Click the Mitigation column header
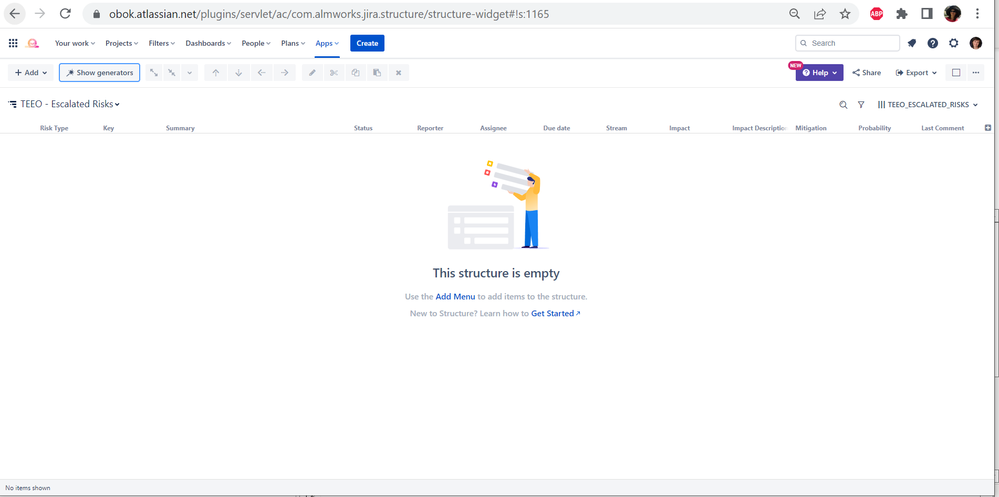This screenshot has height=497, width=999. (x=811, y=128)
